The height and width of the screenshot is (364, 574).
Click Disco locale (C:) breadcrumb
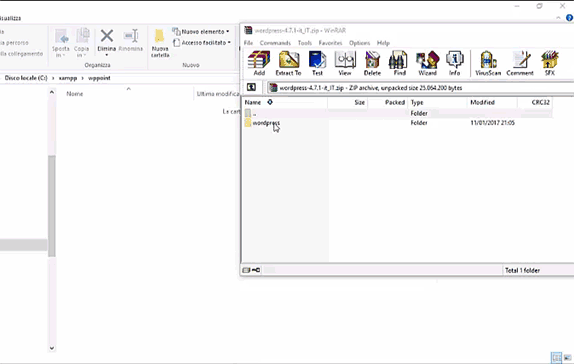(x=26, y=78)
